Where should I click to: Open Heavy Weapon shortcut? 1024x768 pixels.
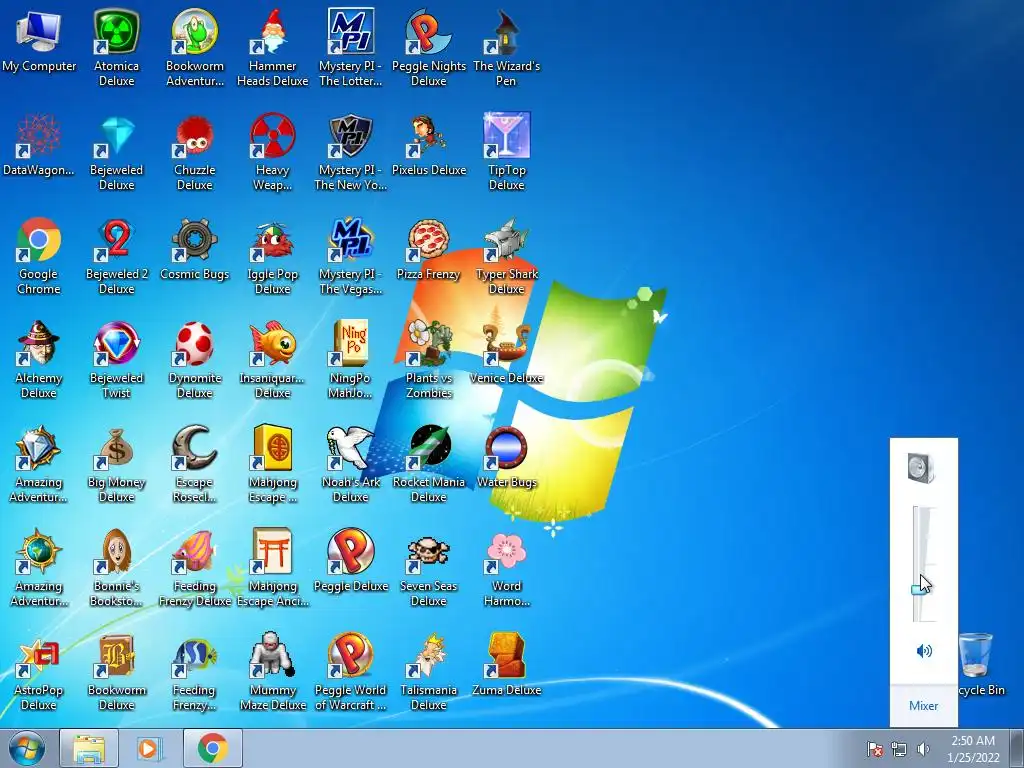pyautogui.click(x=272, y=152)
